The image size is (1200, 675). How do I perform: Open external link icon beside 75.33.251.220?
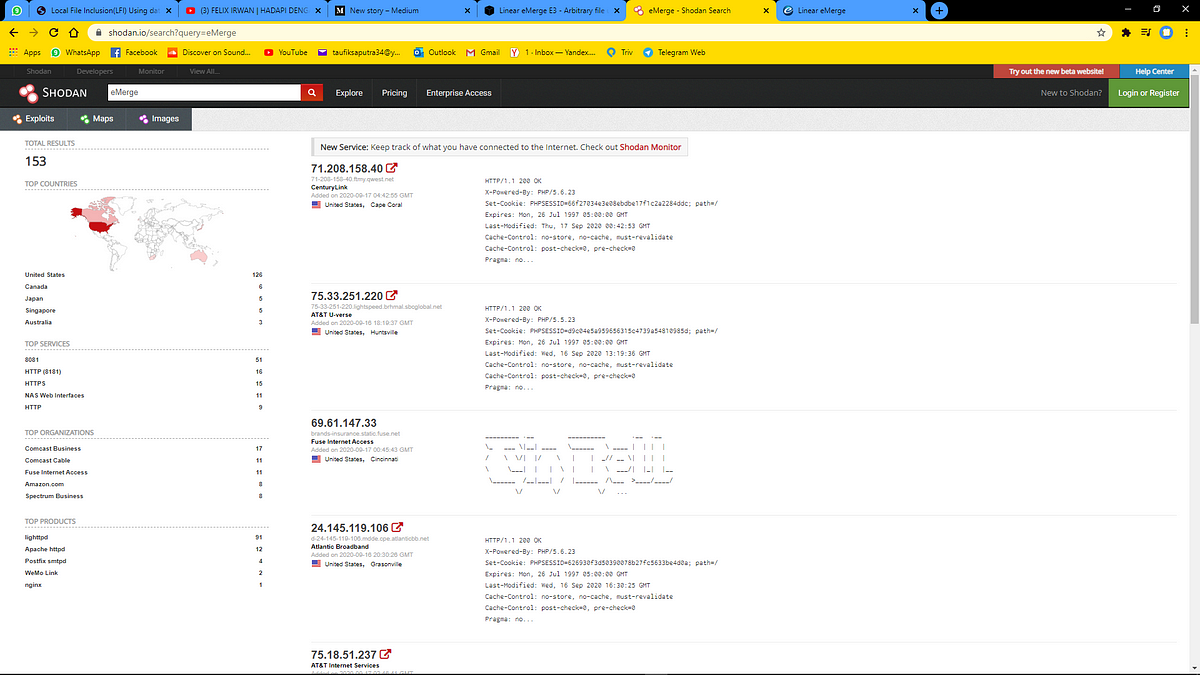pos(392,296)
